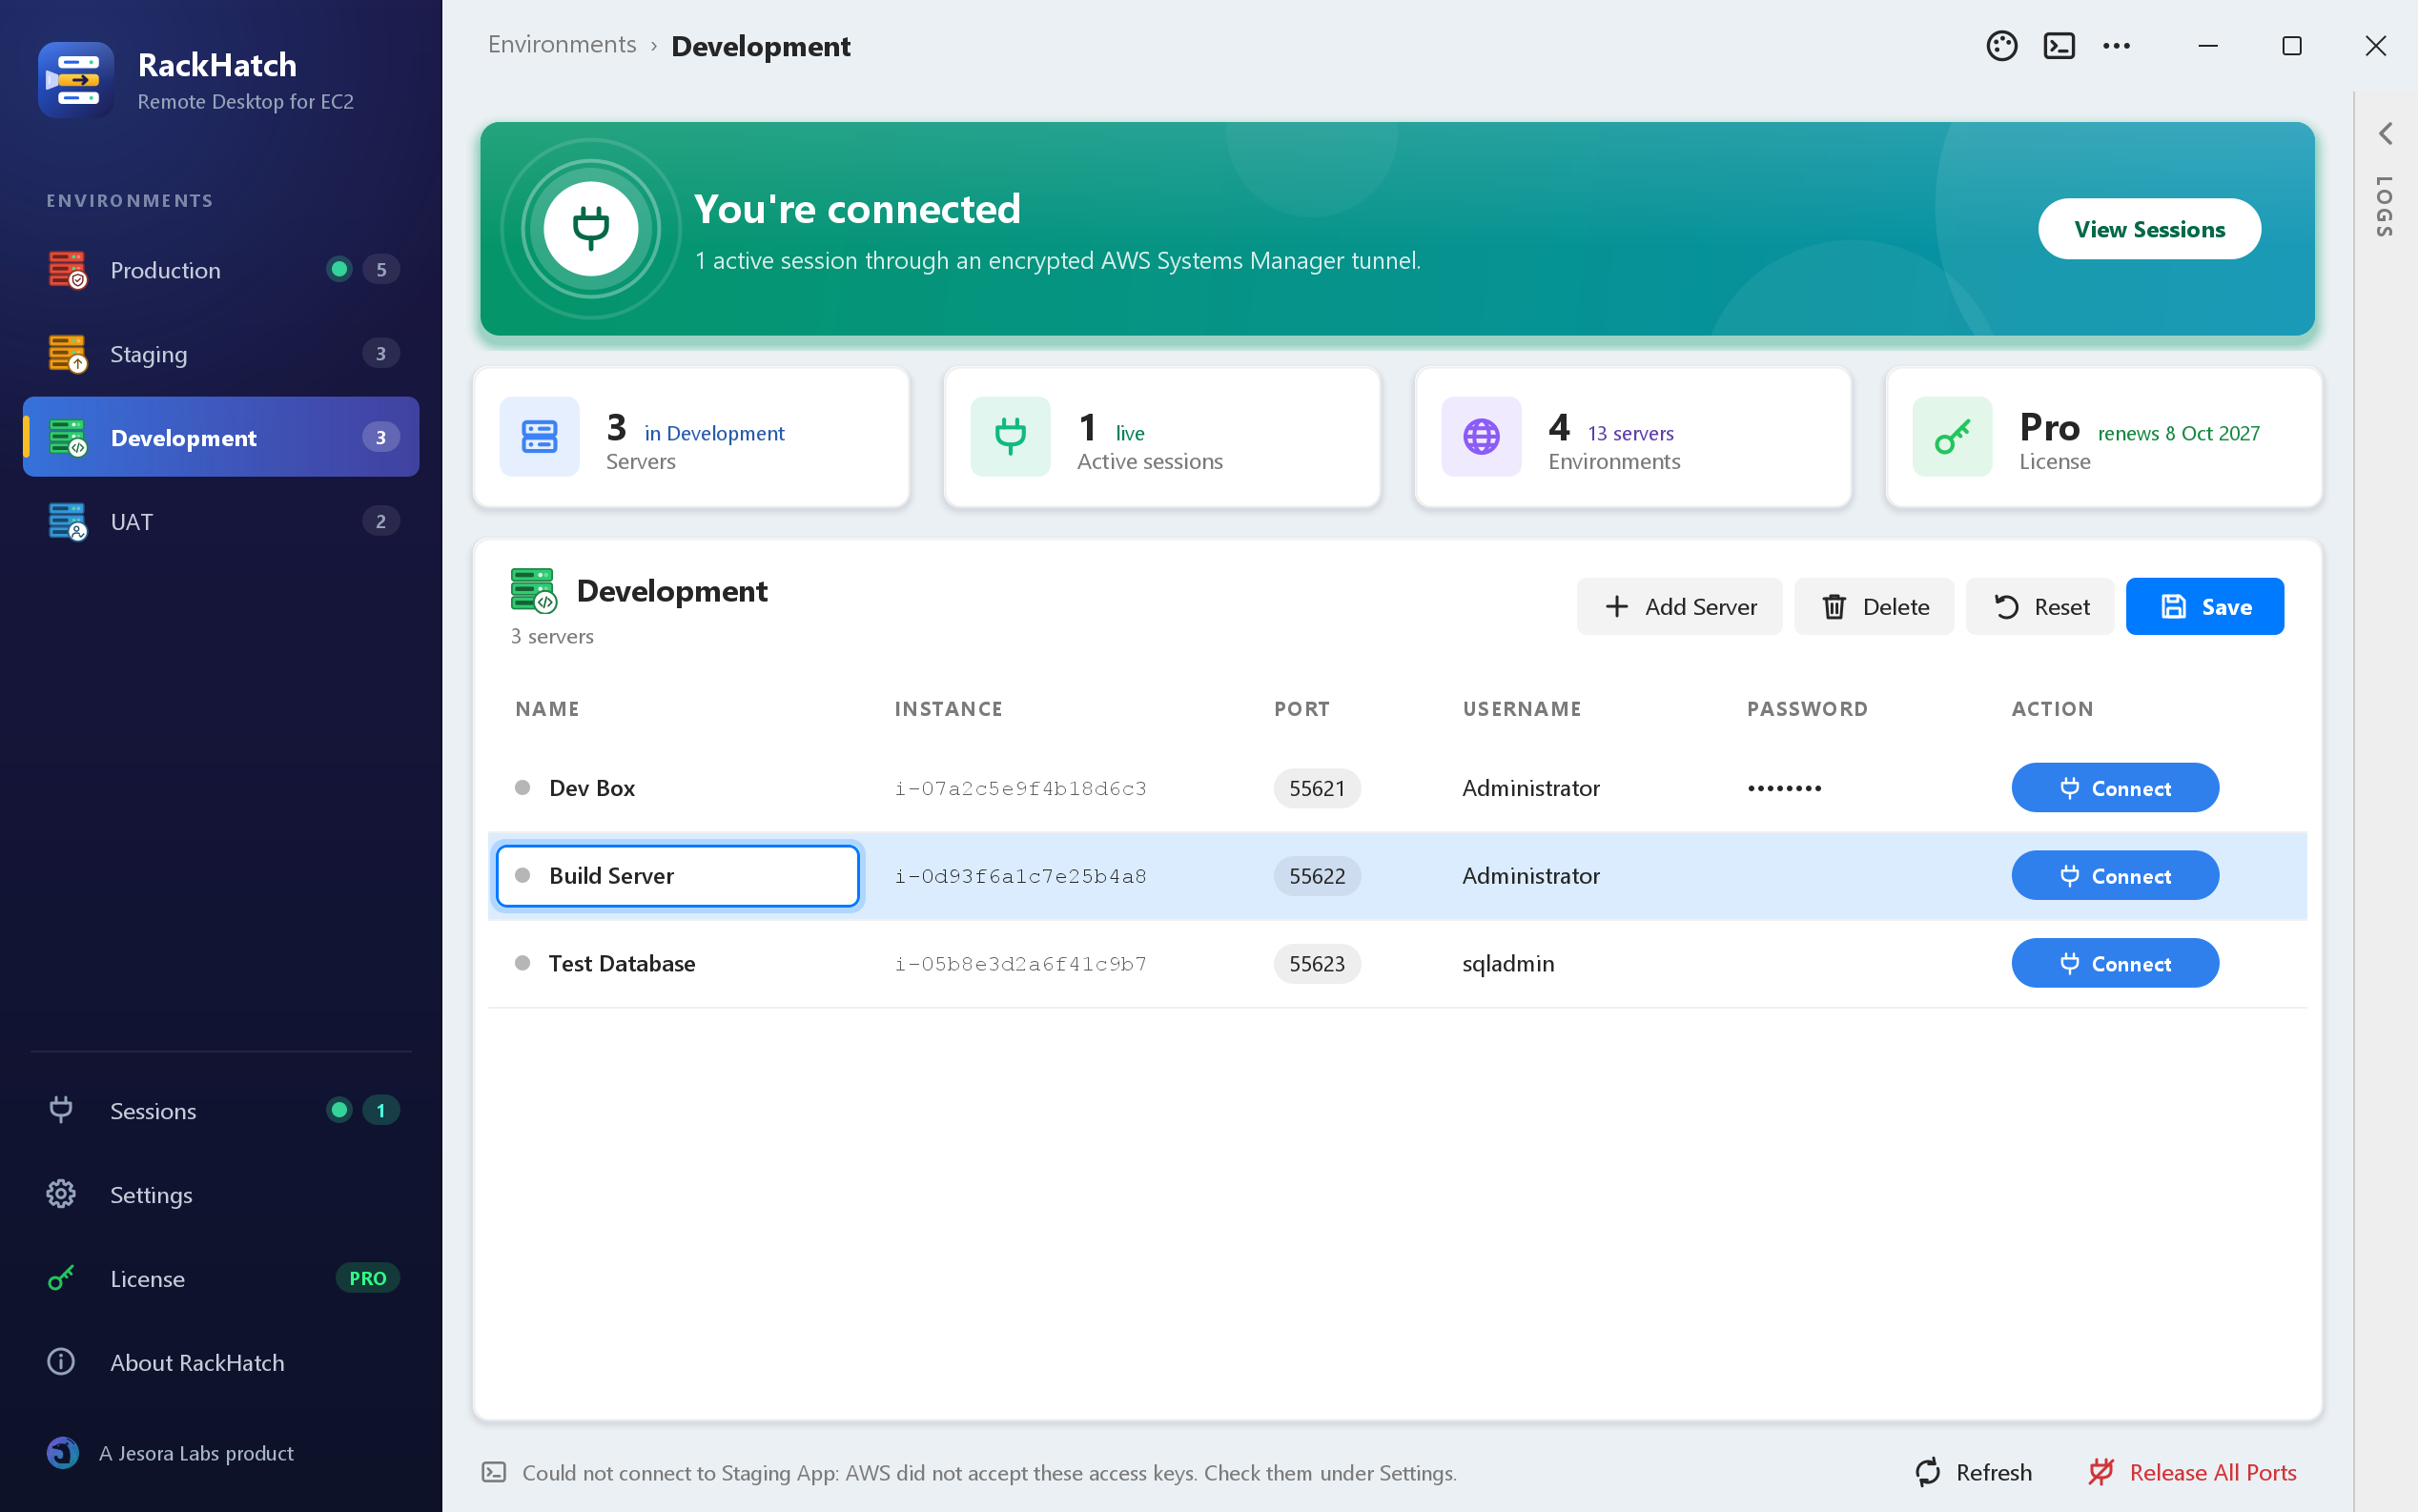This screenshot has height=1512, width=2418.
Task: Open About RackHatch
Action: pos(221,1362)
